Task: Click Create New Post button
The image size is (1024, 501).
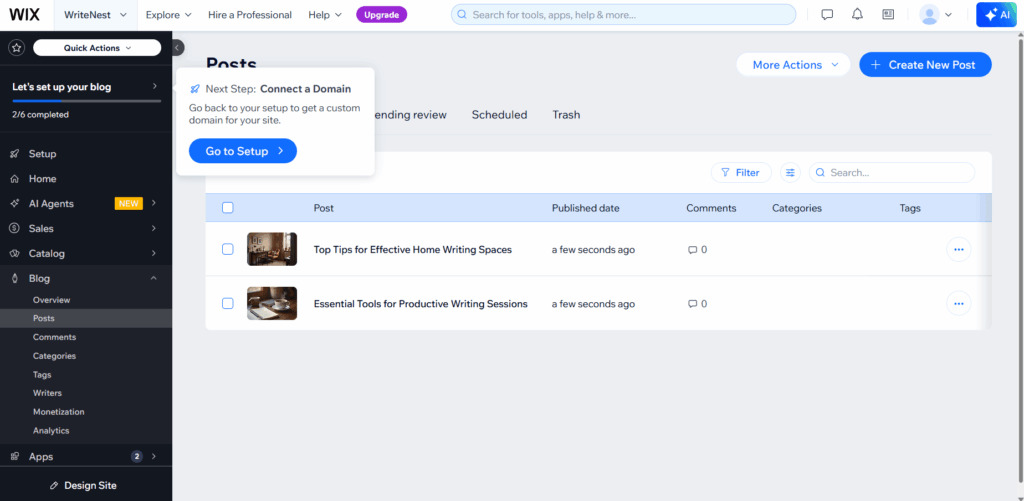Action: (x=925, y=65)
